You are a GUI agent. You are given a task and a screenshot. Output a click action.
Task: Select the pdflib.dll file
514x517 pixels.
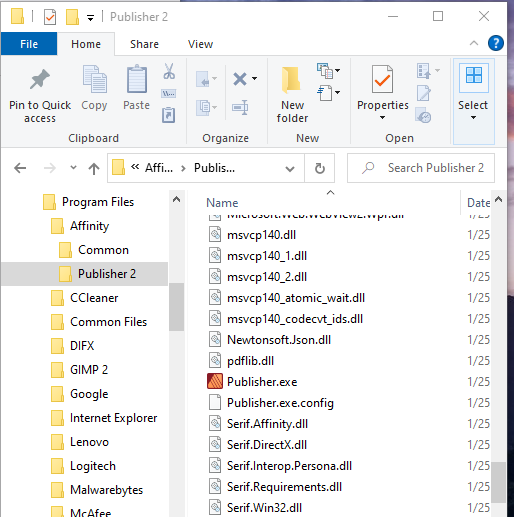click(250, 361)
